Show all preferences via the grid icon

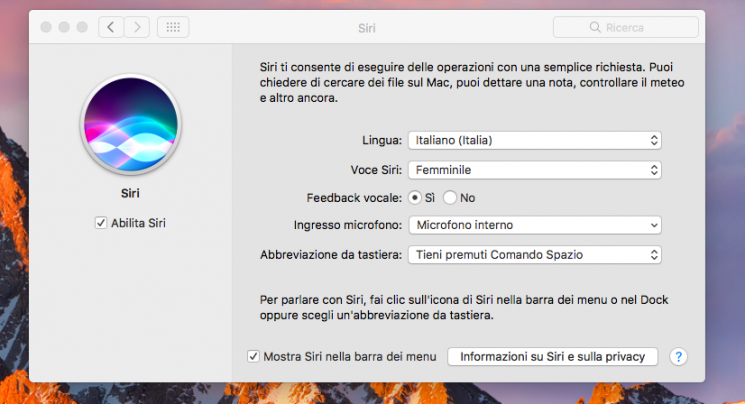(172, 27)
